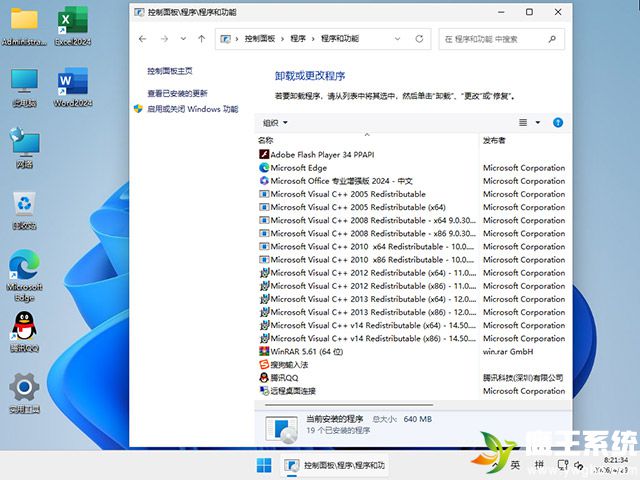Open the 组织 (Organize) dropdown menu
This screenshot has width=640, height=480.
click(275, 123)
